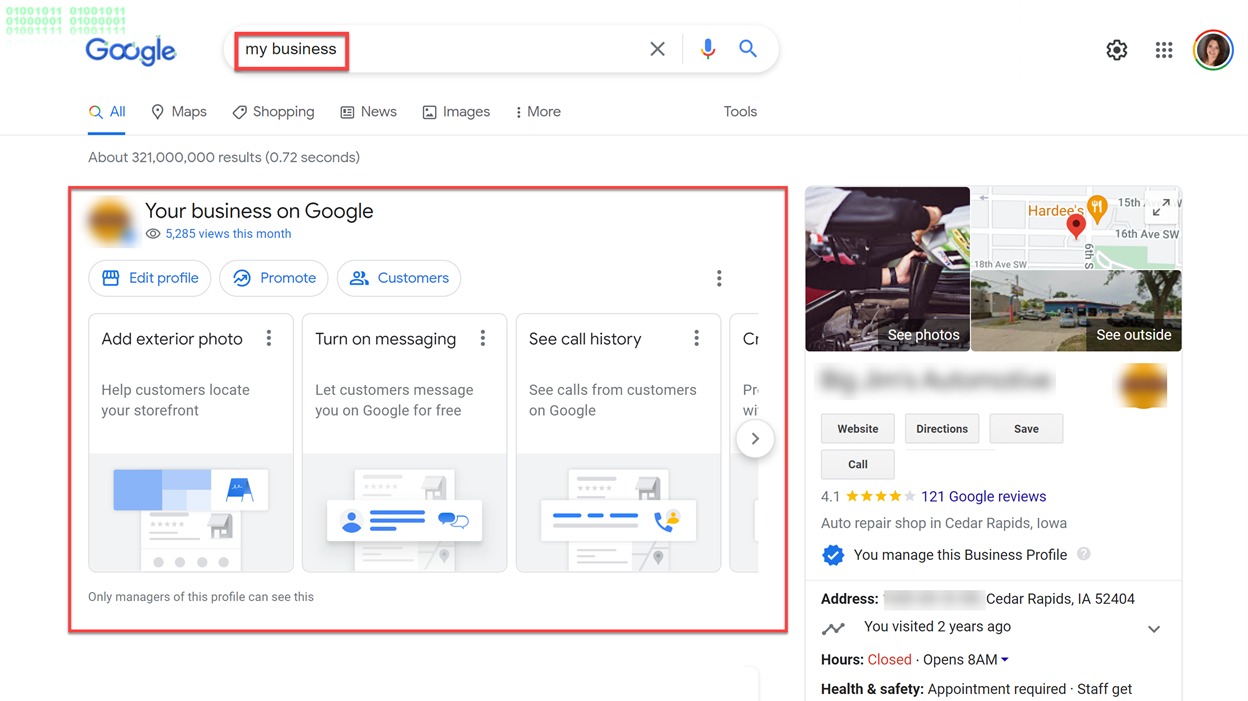Click the blue verified Business Profile badge
Viewport: 1248px width, 701px height.
pos(833,554)
